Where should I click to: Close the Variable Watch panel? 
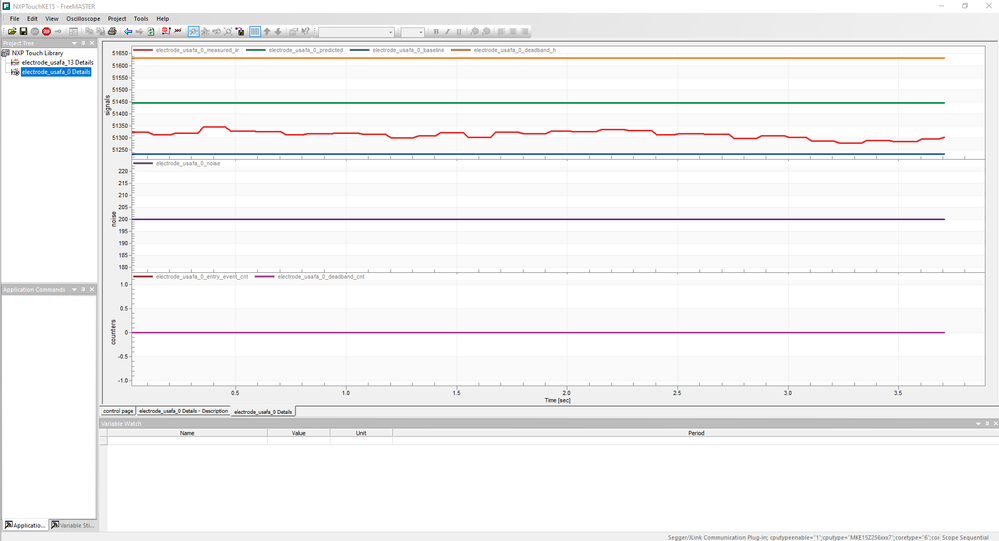coord(995,424)
